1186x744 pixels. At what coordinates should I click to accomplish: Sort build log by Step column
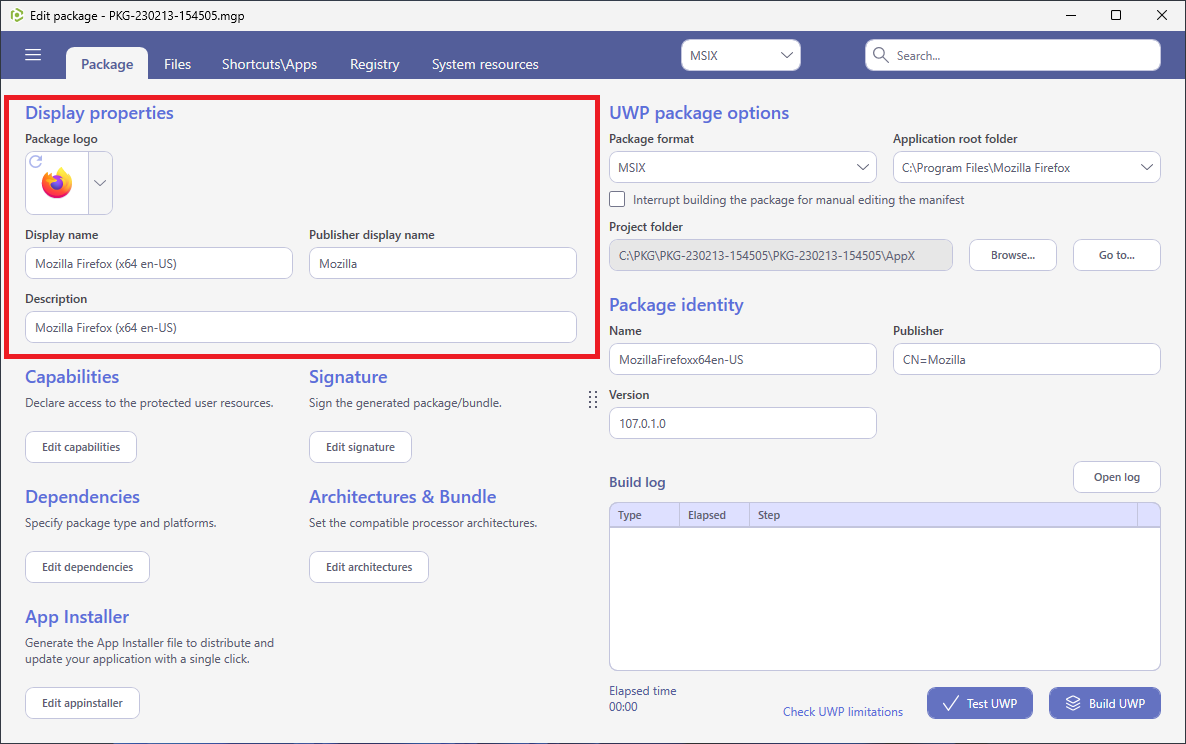(x=943, y=515)
